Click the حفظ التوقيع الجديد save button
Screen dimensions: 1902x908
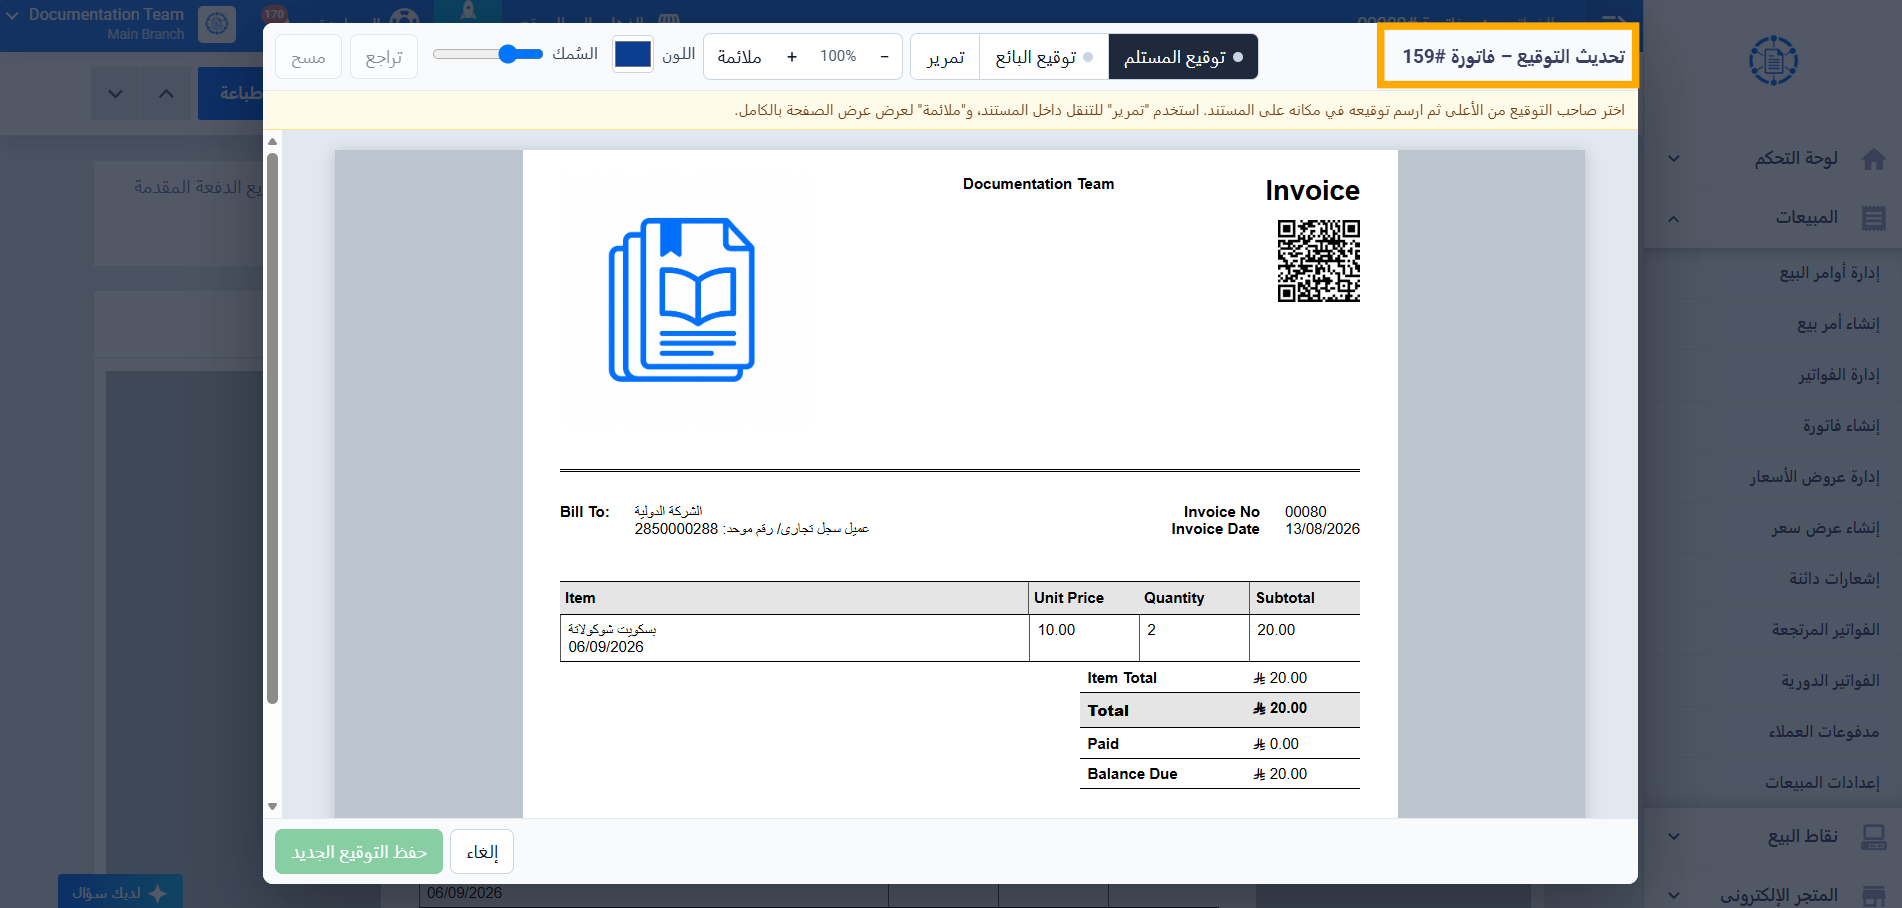click(359, 852)
